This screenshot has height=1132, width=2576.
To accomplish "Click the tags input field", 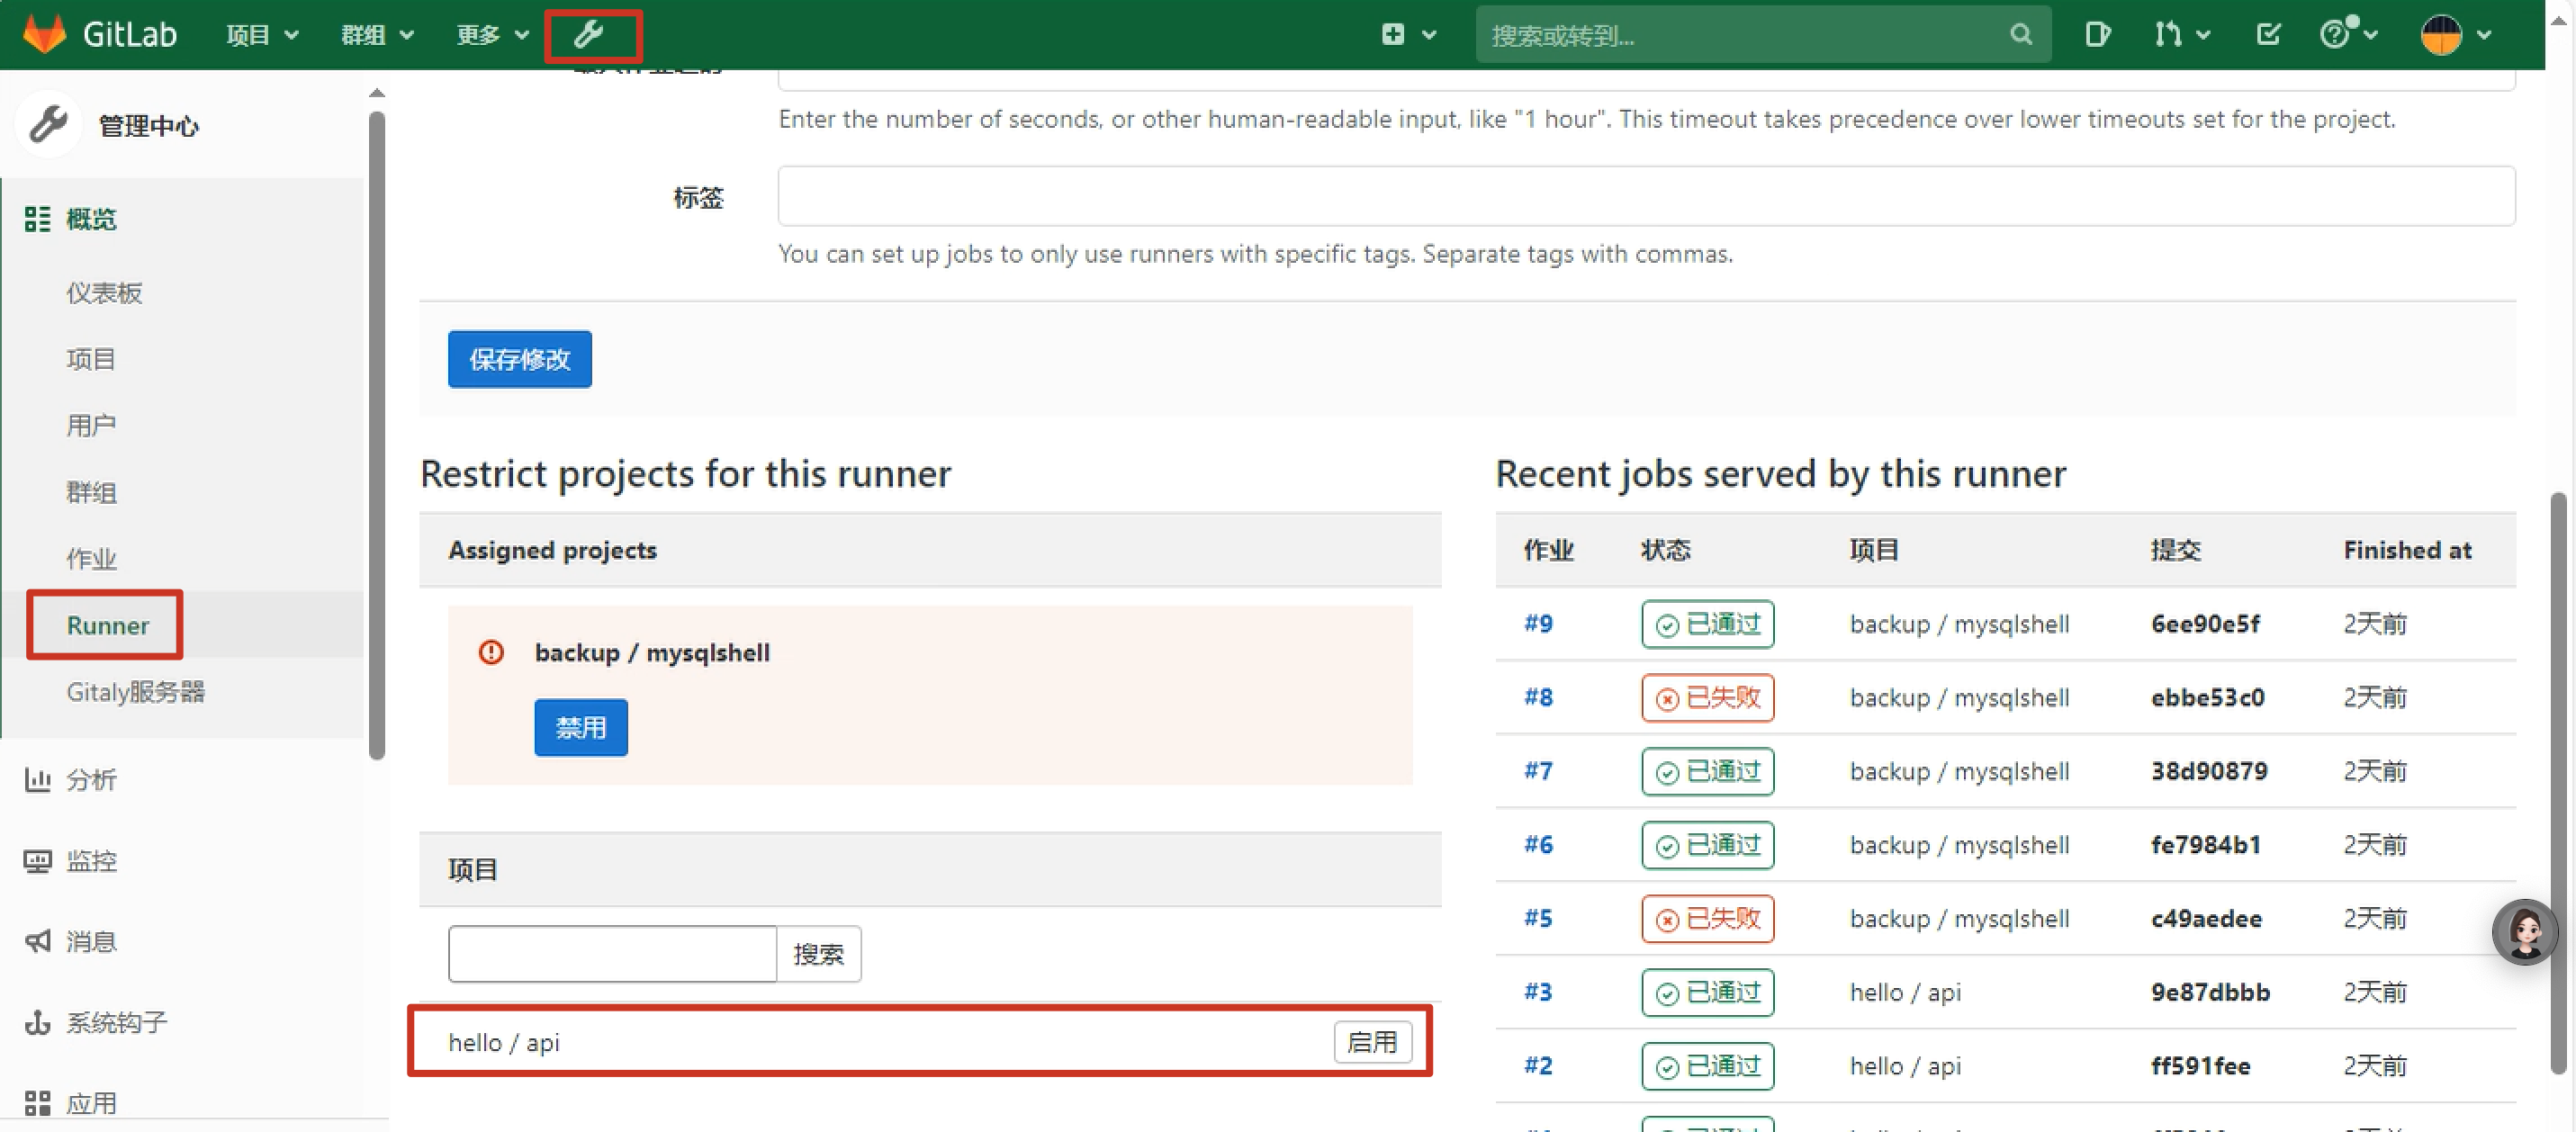I will point(1645,196).
